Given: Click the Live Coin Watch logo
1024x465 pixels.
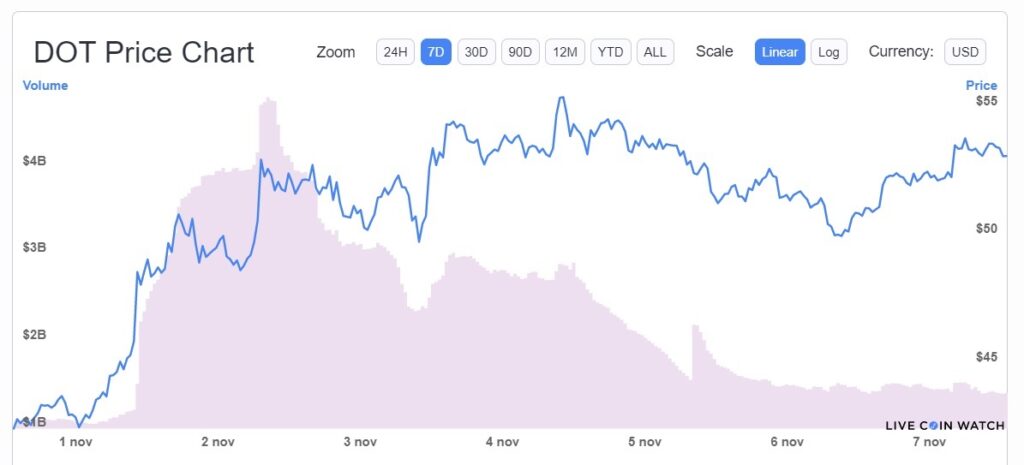Looking at the screenshot, I should click(945, 425).
